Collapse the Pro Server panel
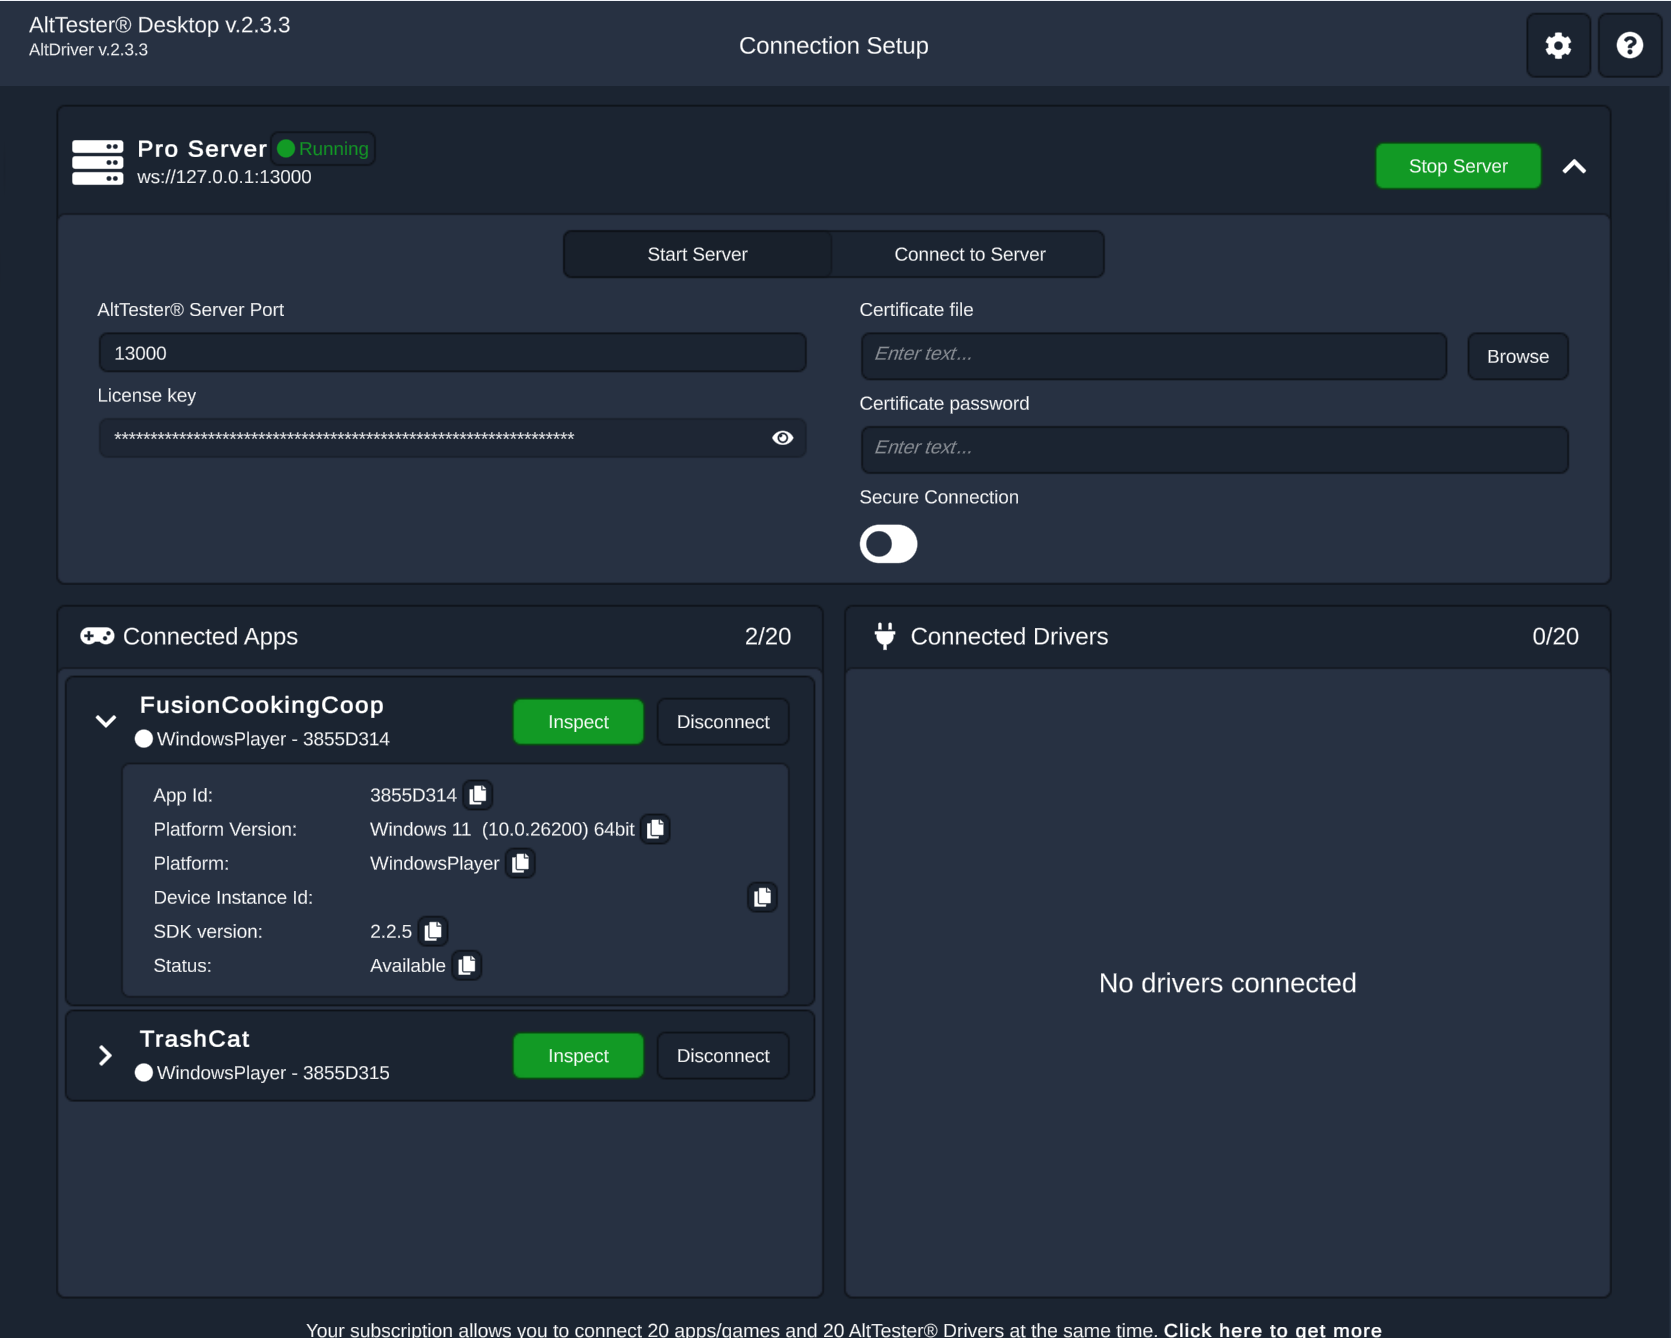Screen dimensions: 1671x1338 tap(1574, 167)
